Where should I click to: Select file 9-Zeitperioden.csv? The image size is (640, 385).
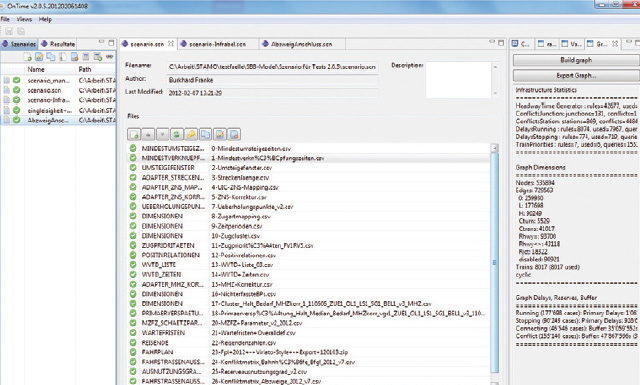(309, 226)
